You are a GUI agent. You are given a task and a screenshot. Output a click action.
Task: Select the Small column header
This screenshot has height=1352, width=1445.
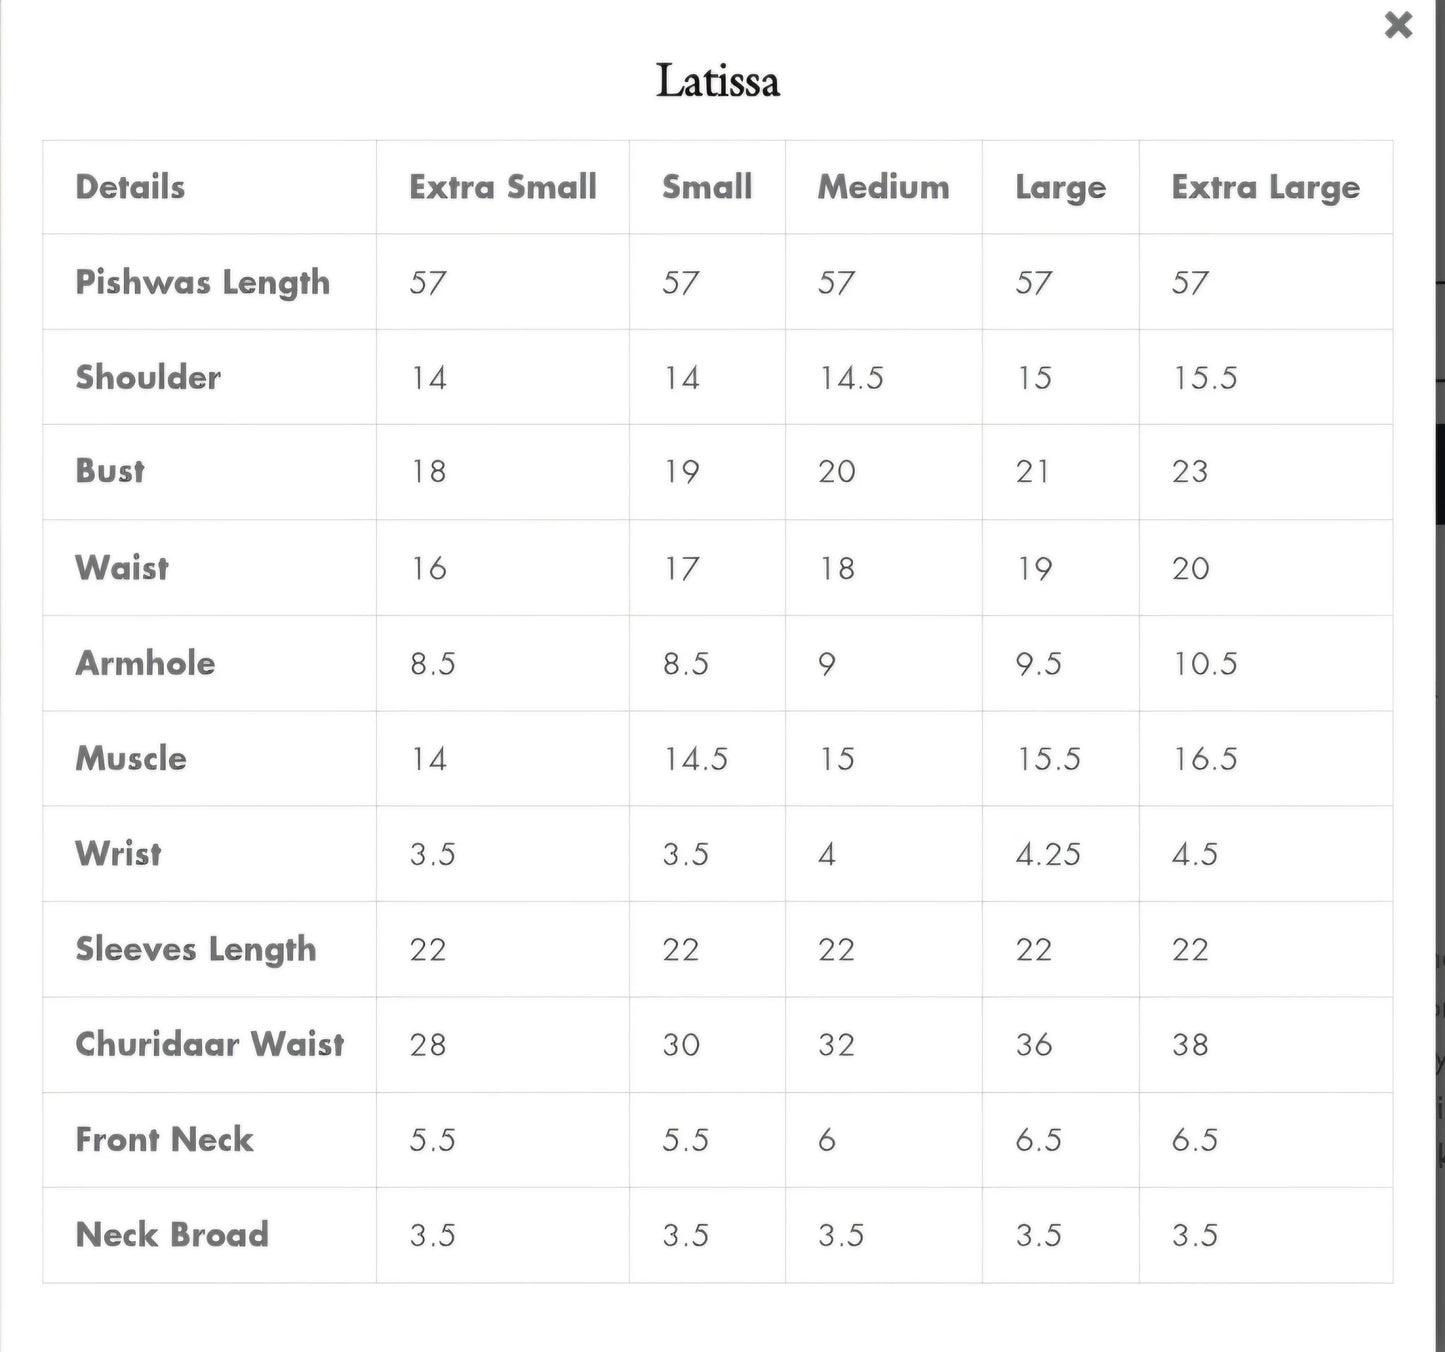coord(706,187)
